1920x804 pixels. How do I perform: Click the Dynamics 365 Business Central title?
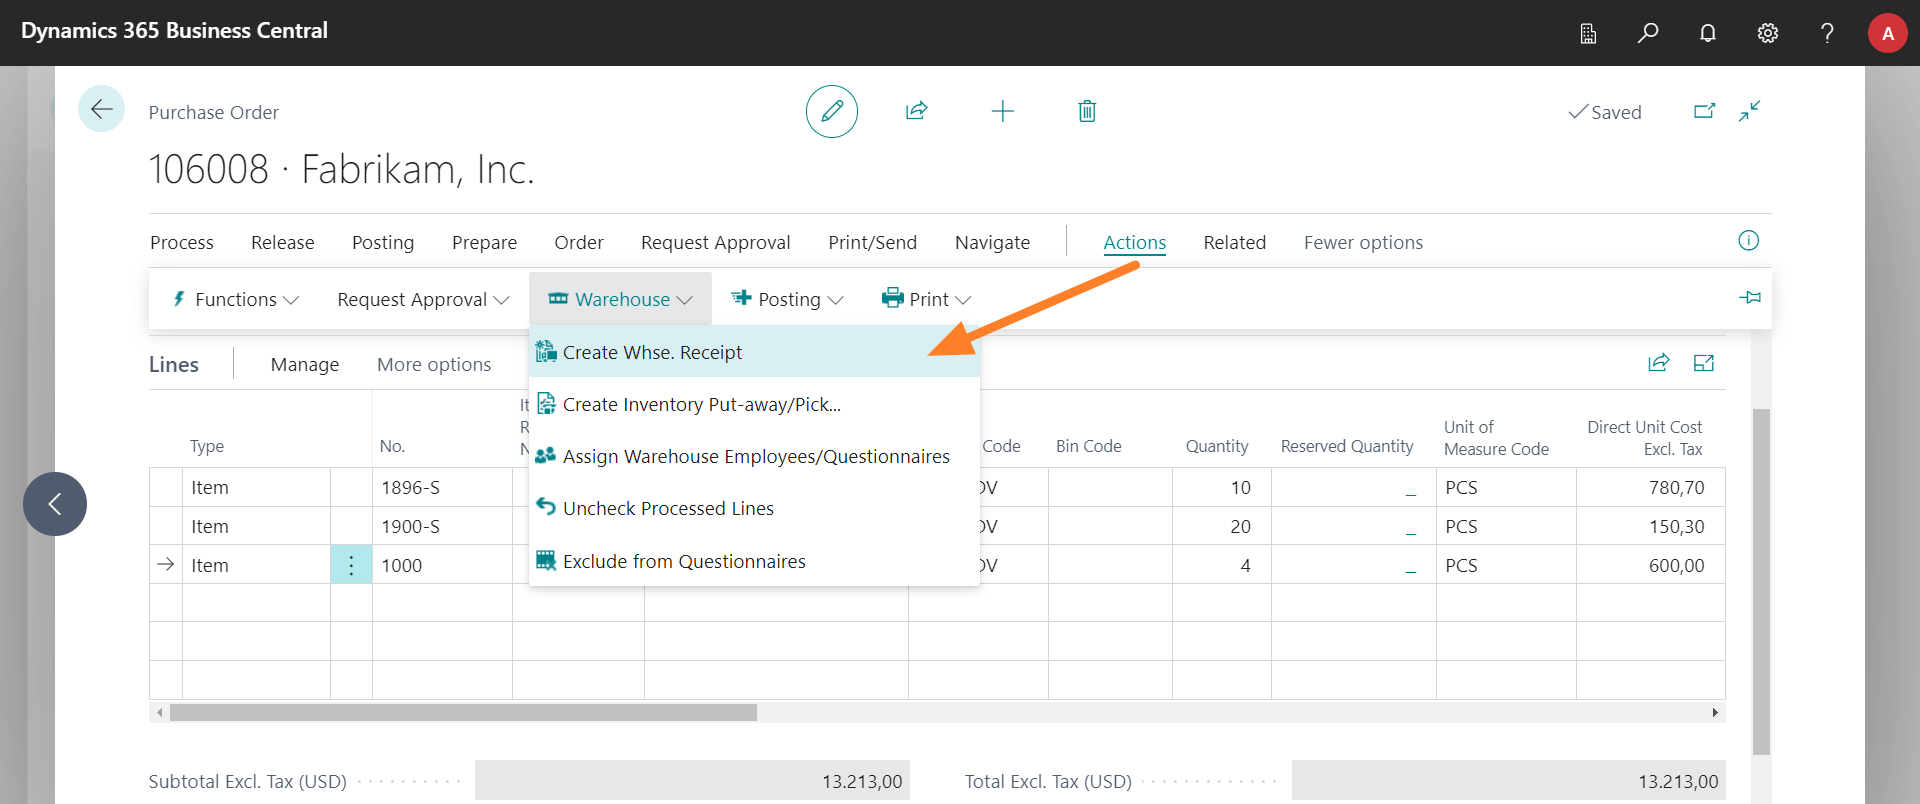(x=174, y=30)
